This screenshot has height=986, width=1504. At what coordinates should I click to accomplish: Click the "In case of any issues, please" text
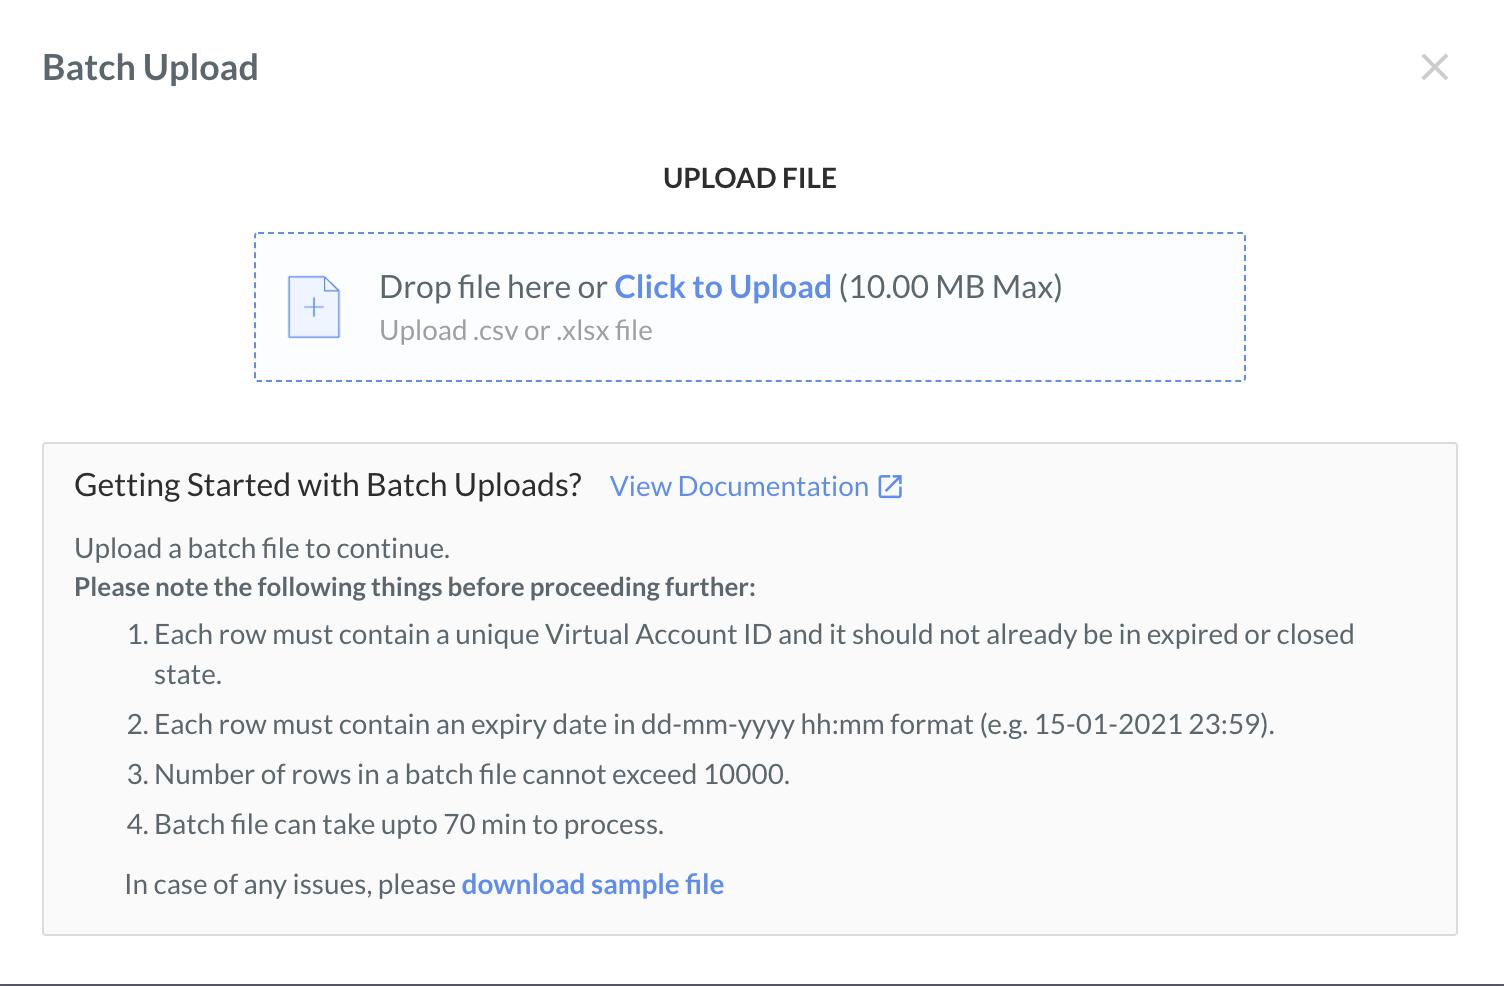290,884
